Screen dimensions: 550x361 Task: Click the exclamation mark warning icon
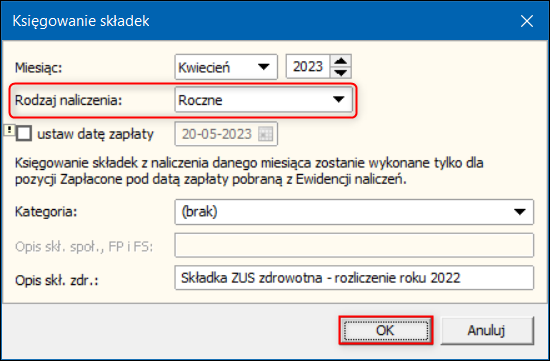click(9, 130)
